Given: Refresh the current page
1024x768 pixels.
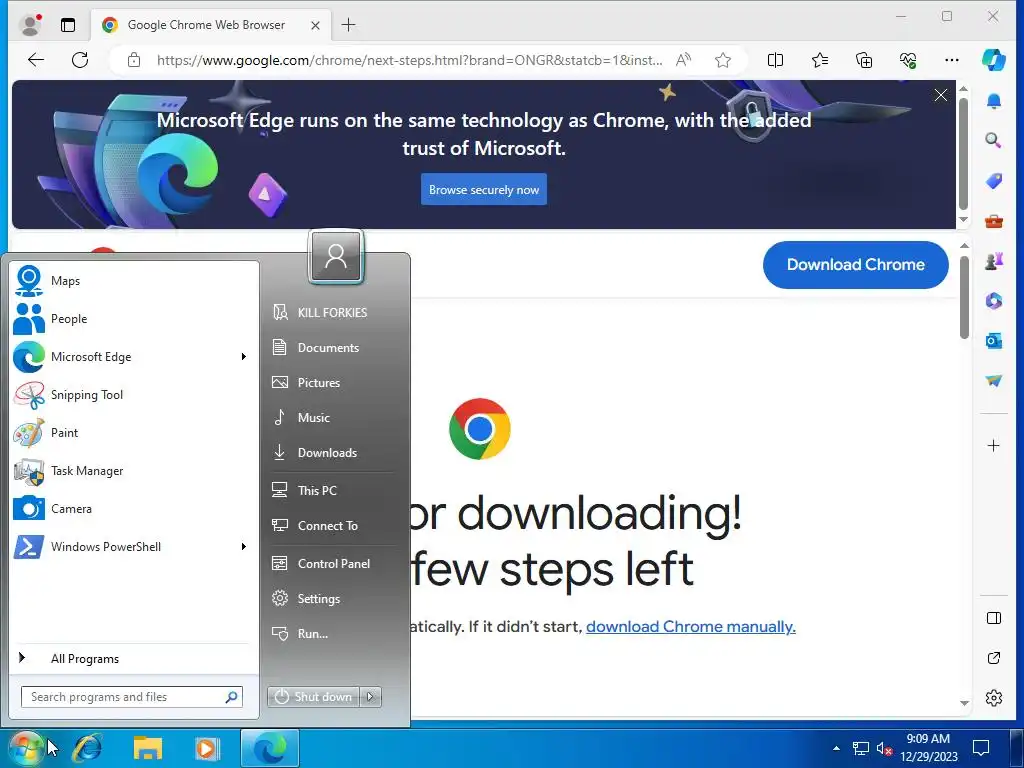Looking at the screenshot, I should pos(80,60).
